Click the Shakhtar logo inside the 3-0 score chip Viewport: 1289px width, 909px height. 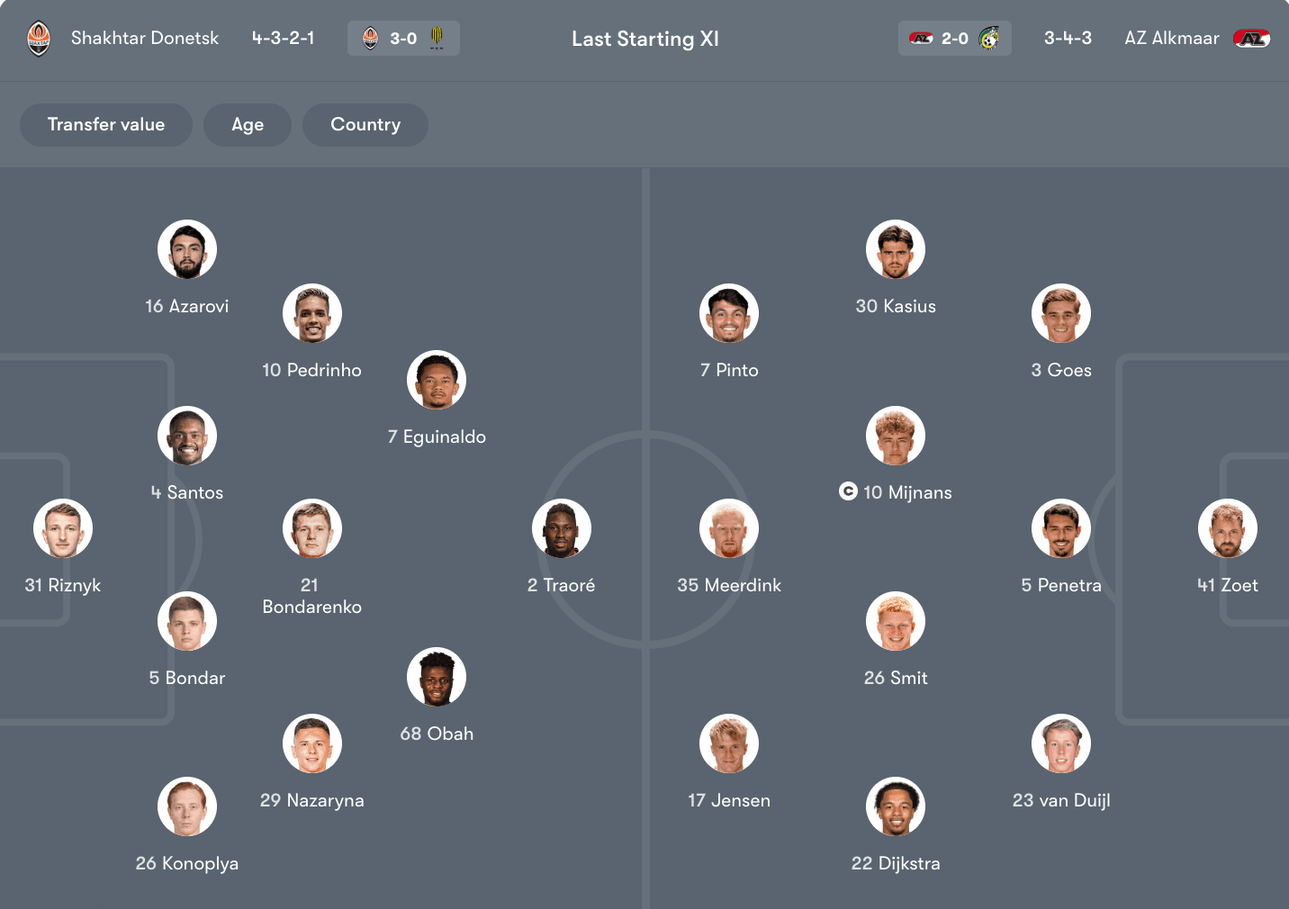point(370,39)
